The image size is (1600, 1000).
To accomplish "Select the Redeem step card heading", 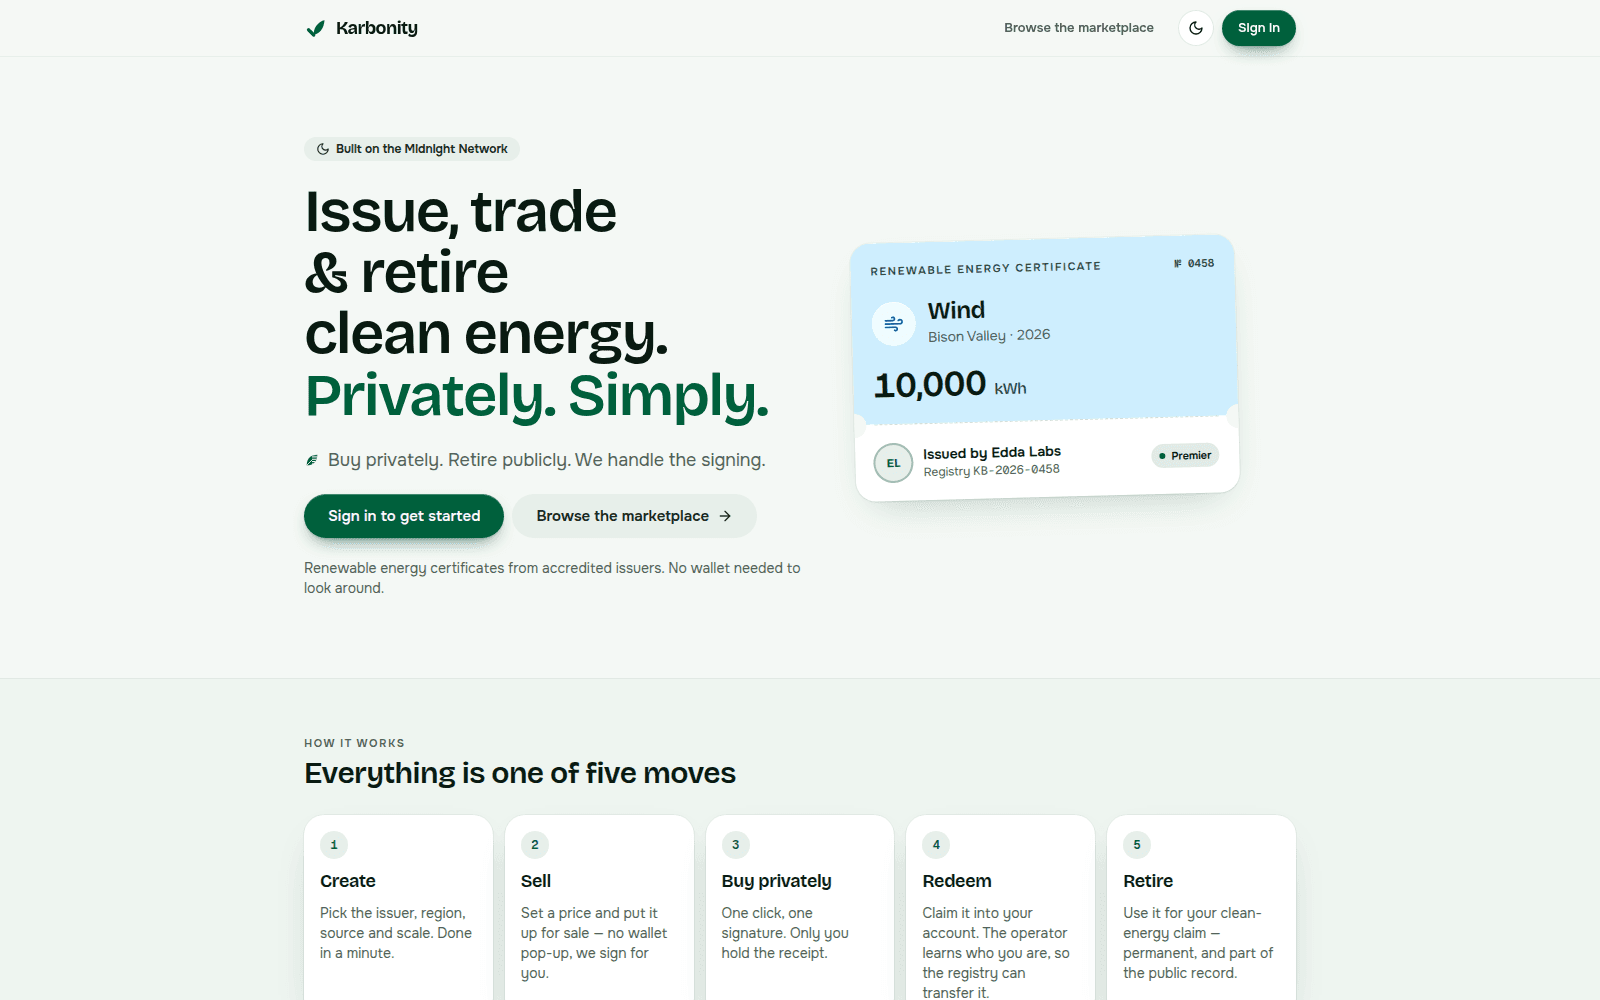I will 957,881.
